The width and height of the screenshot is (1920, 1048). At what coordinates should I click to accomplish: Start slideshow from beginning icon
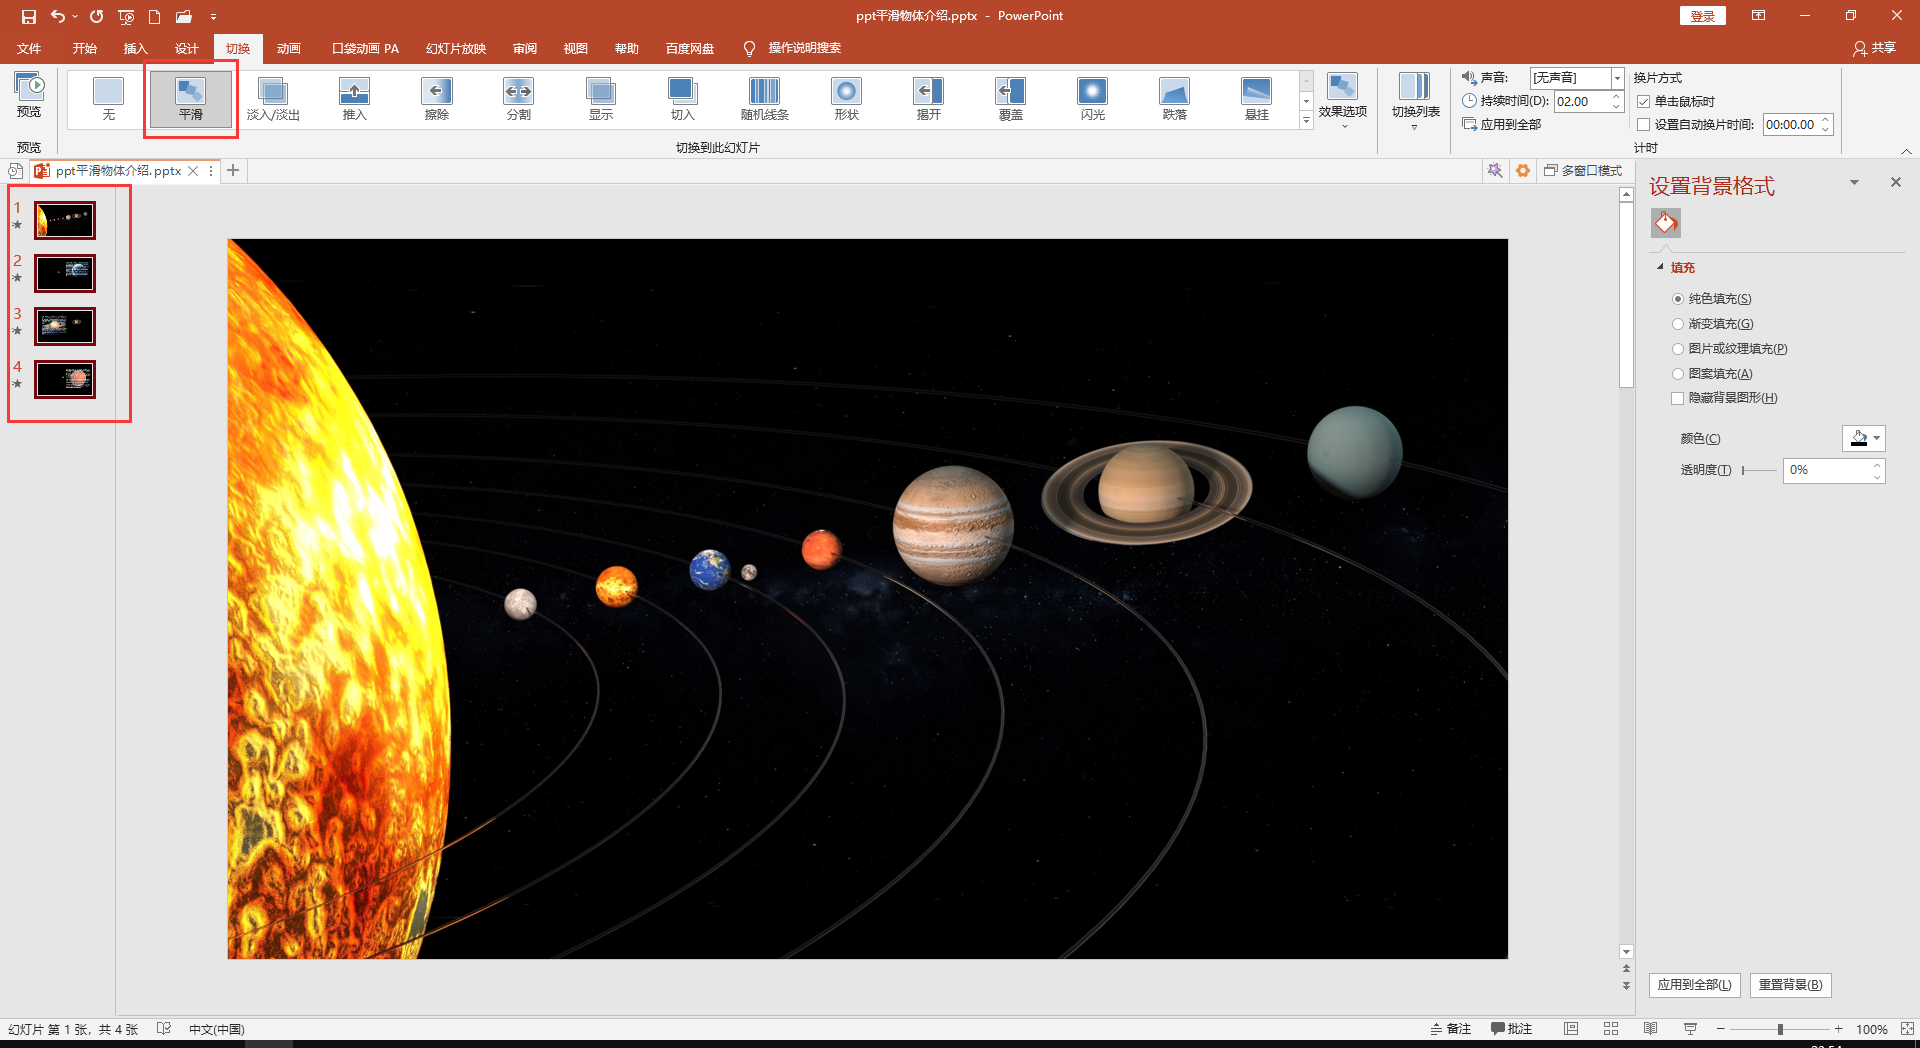(126, 16)
